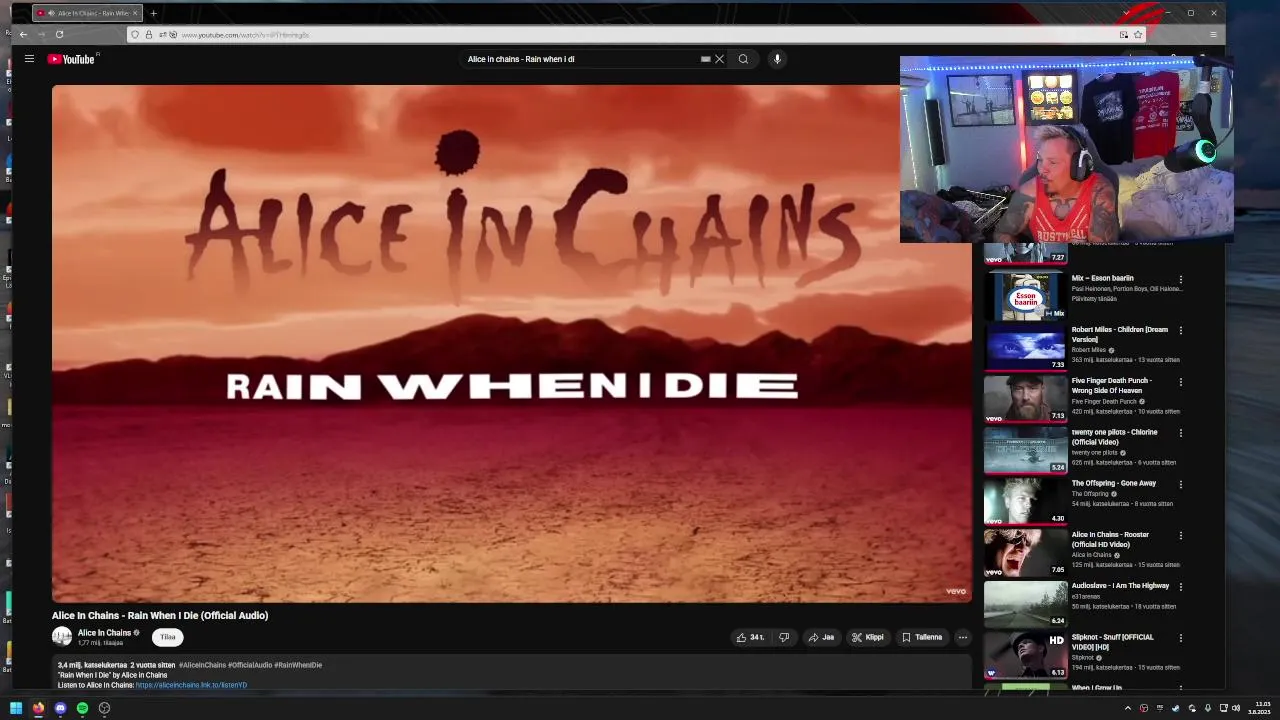Open options for Robert Miles - Children video

coord(1181,331)
